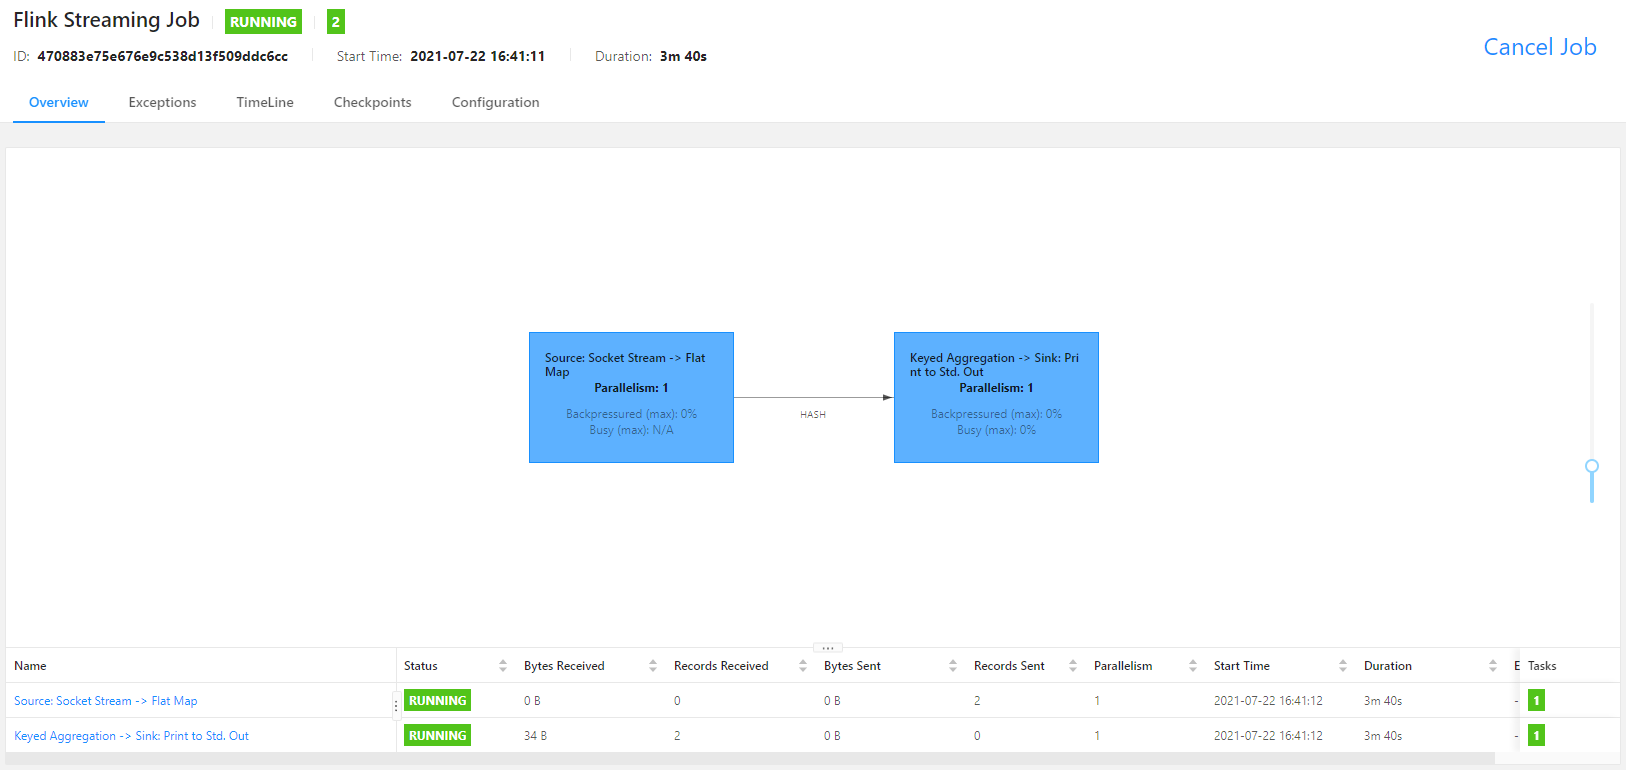Open Source: Socket Stream -> Flat Map row link

(106, 701)
